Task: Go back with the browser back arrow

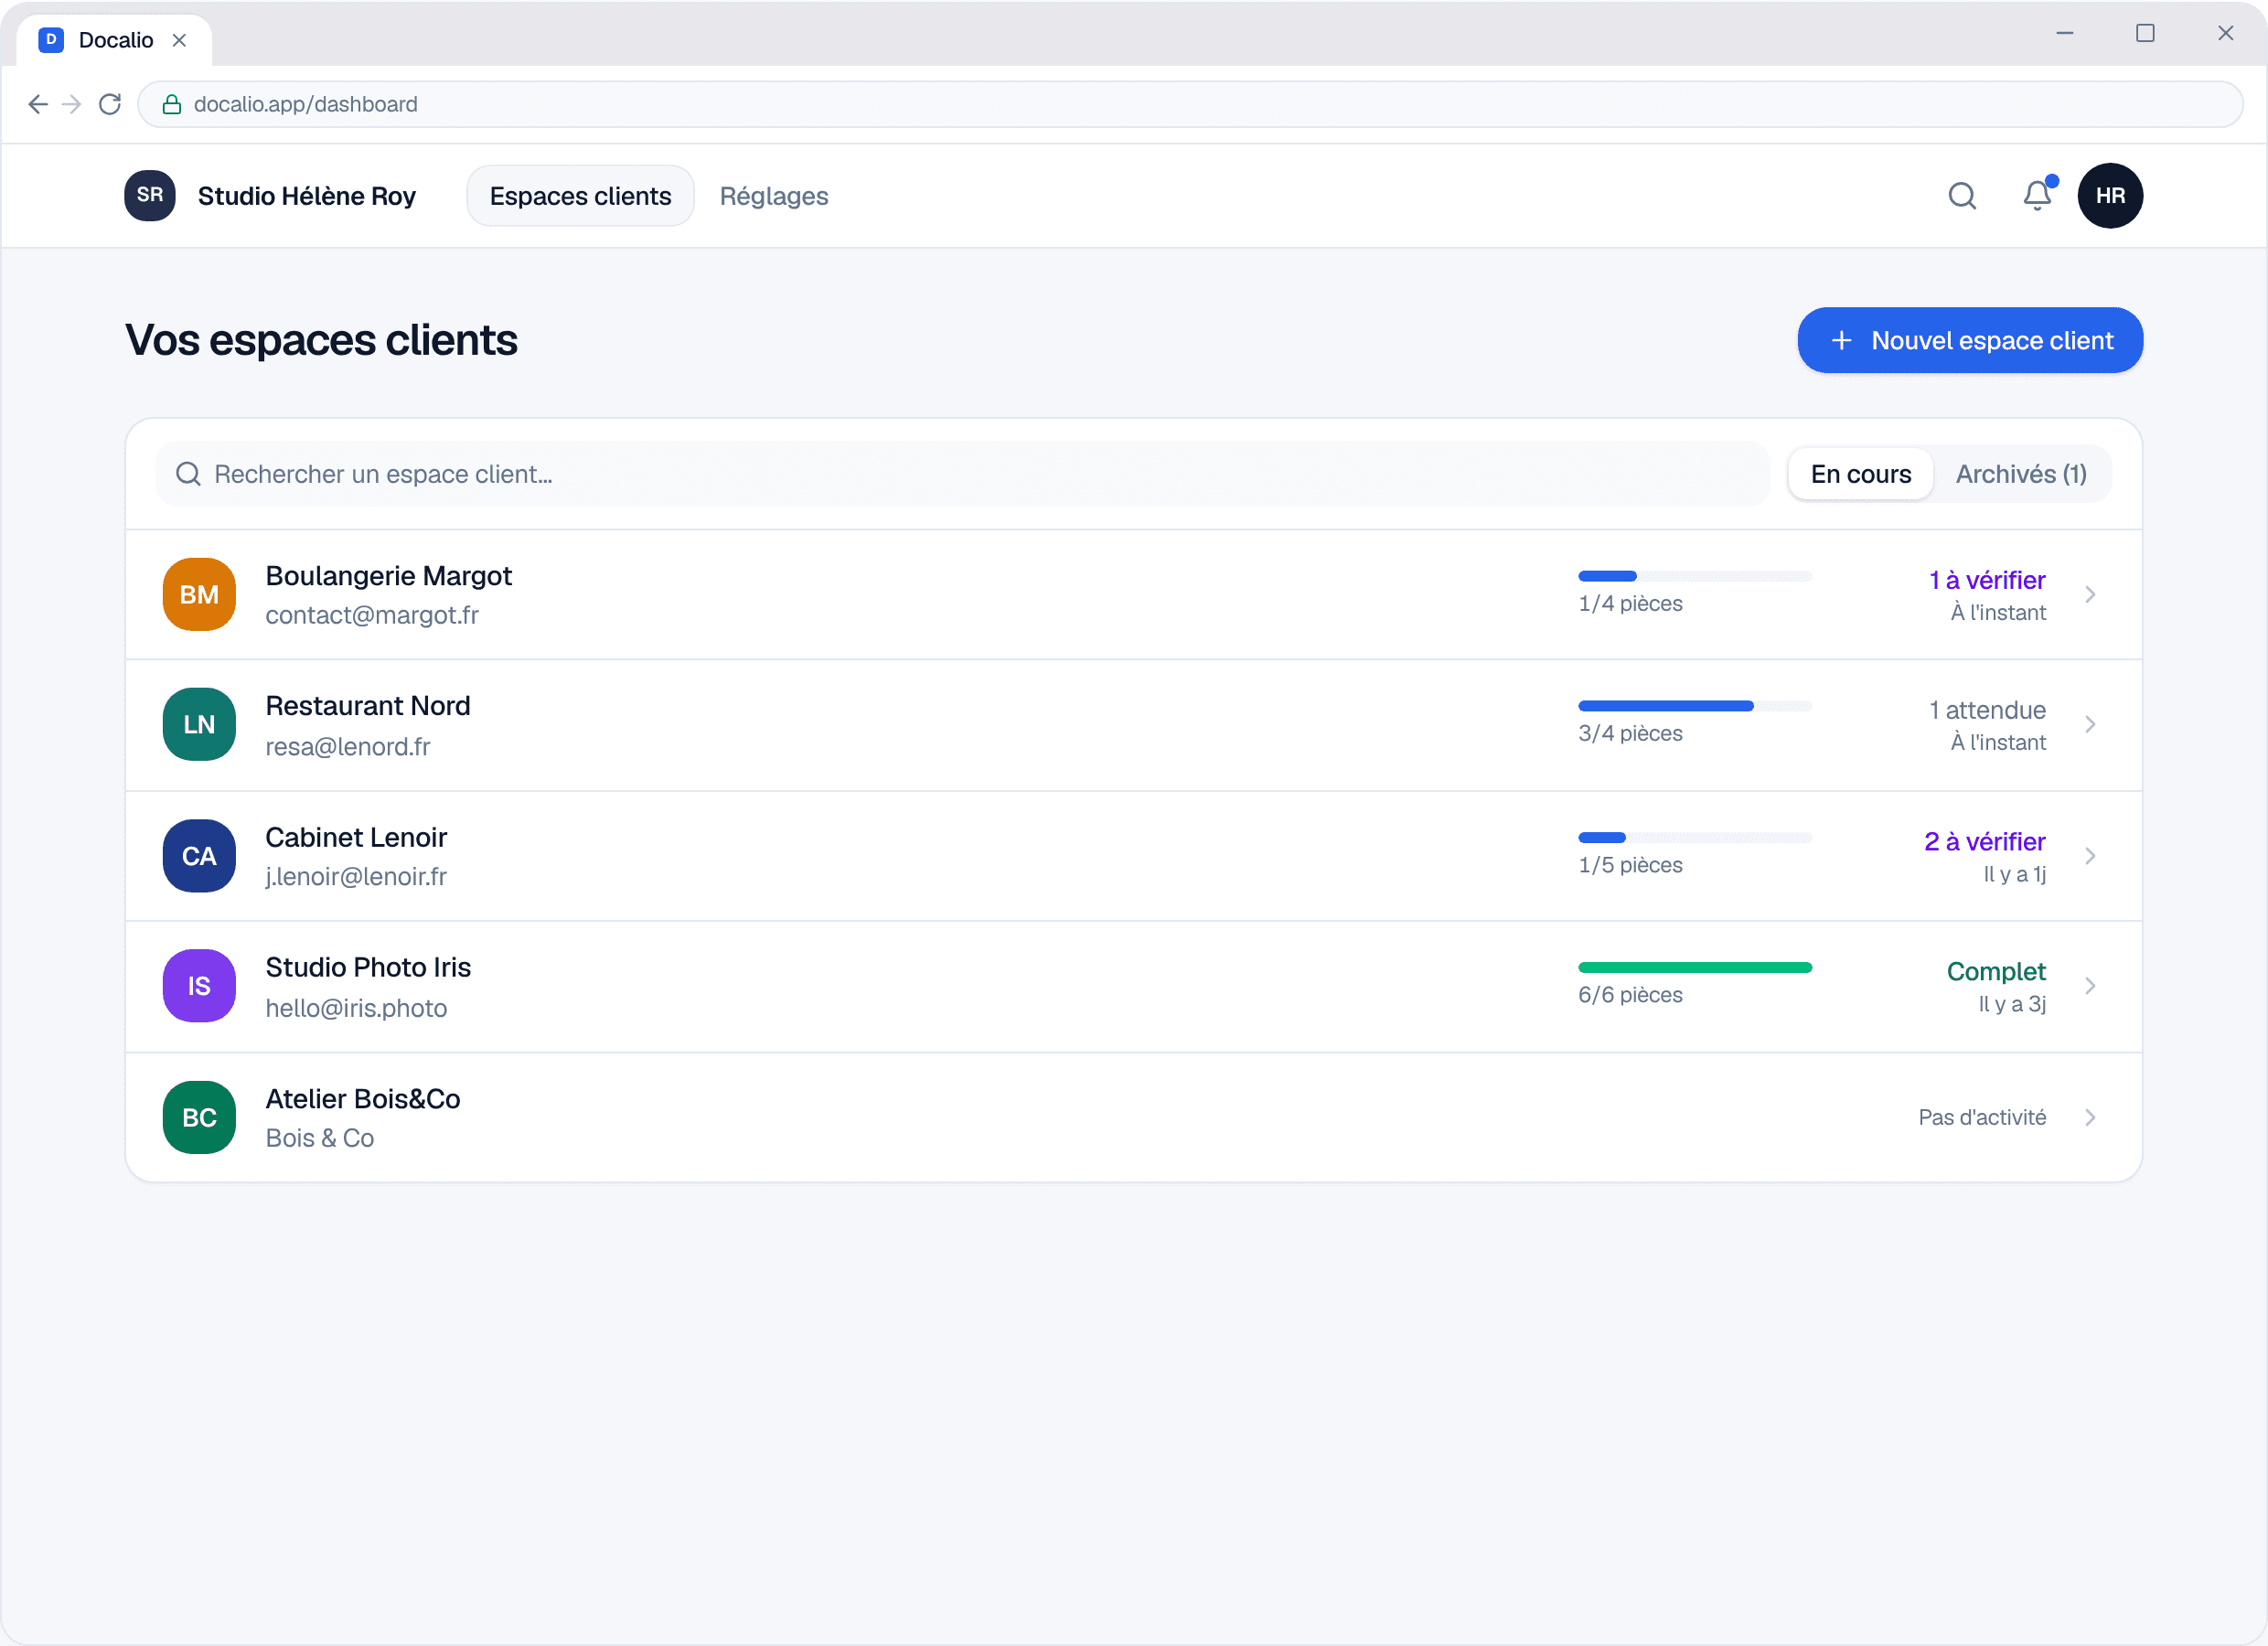Action: click(x=38, y=104)
